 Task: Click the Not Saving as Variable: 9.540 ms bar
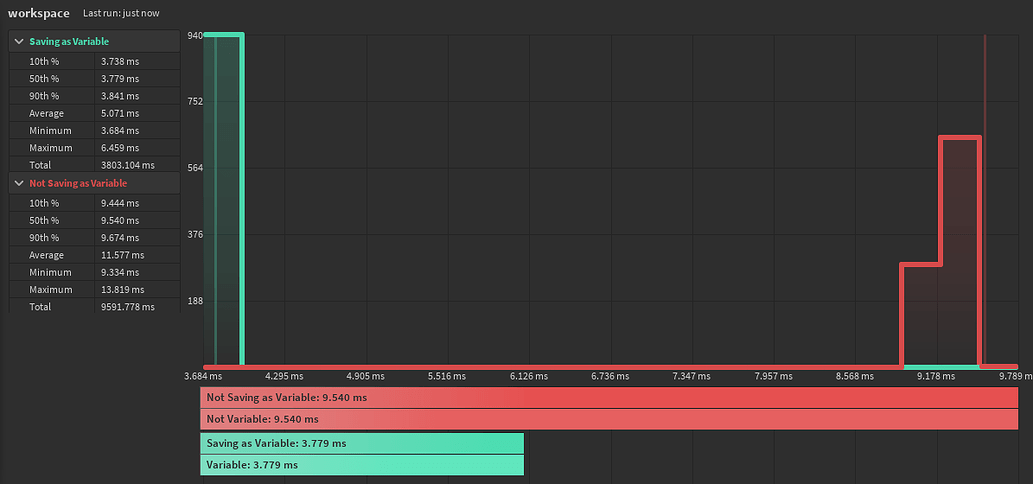609,398
